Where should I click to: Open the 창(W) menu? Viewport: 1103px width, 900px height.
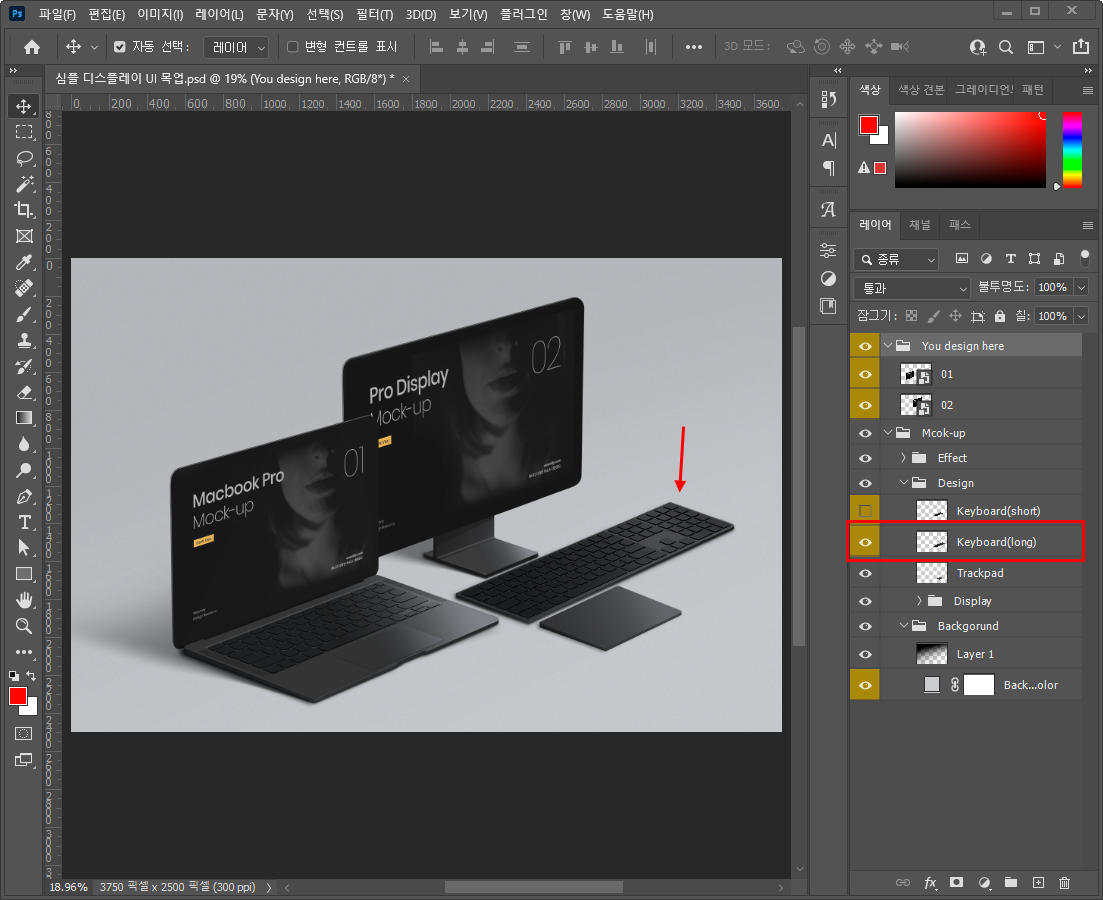(x=575, y=14)
